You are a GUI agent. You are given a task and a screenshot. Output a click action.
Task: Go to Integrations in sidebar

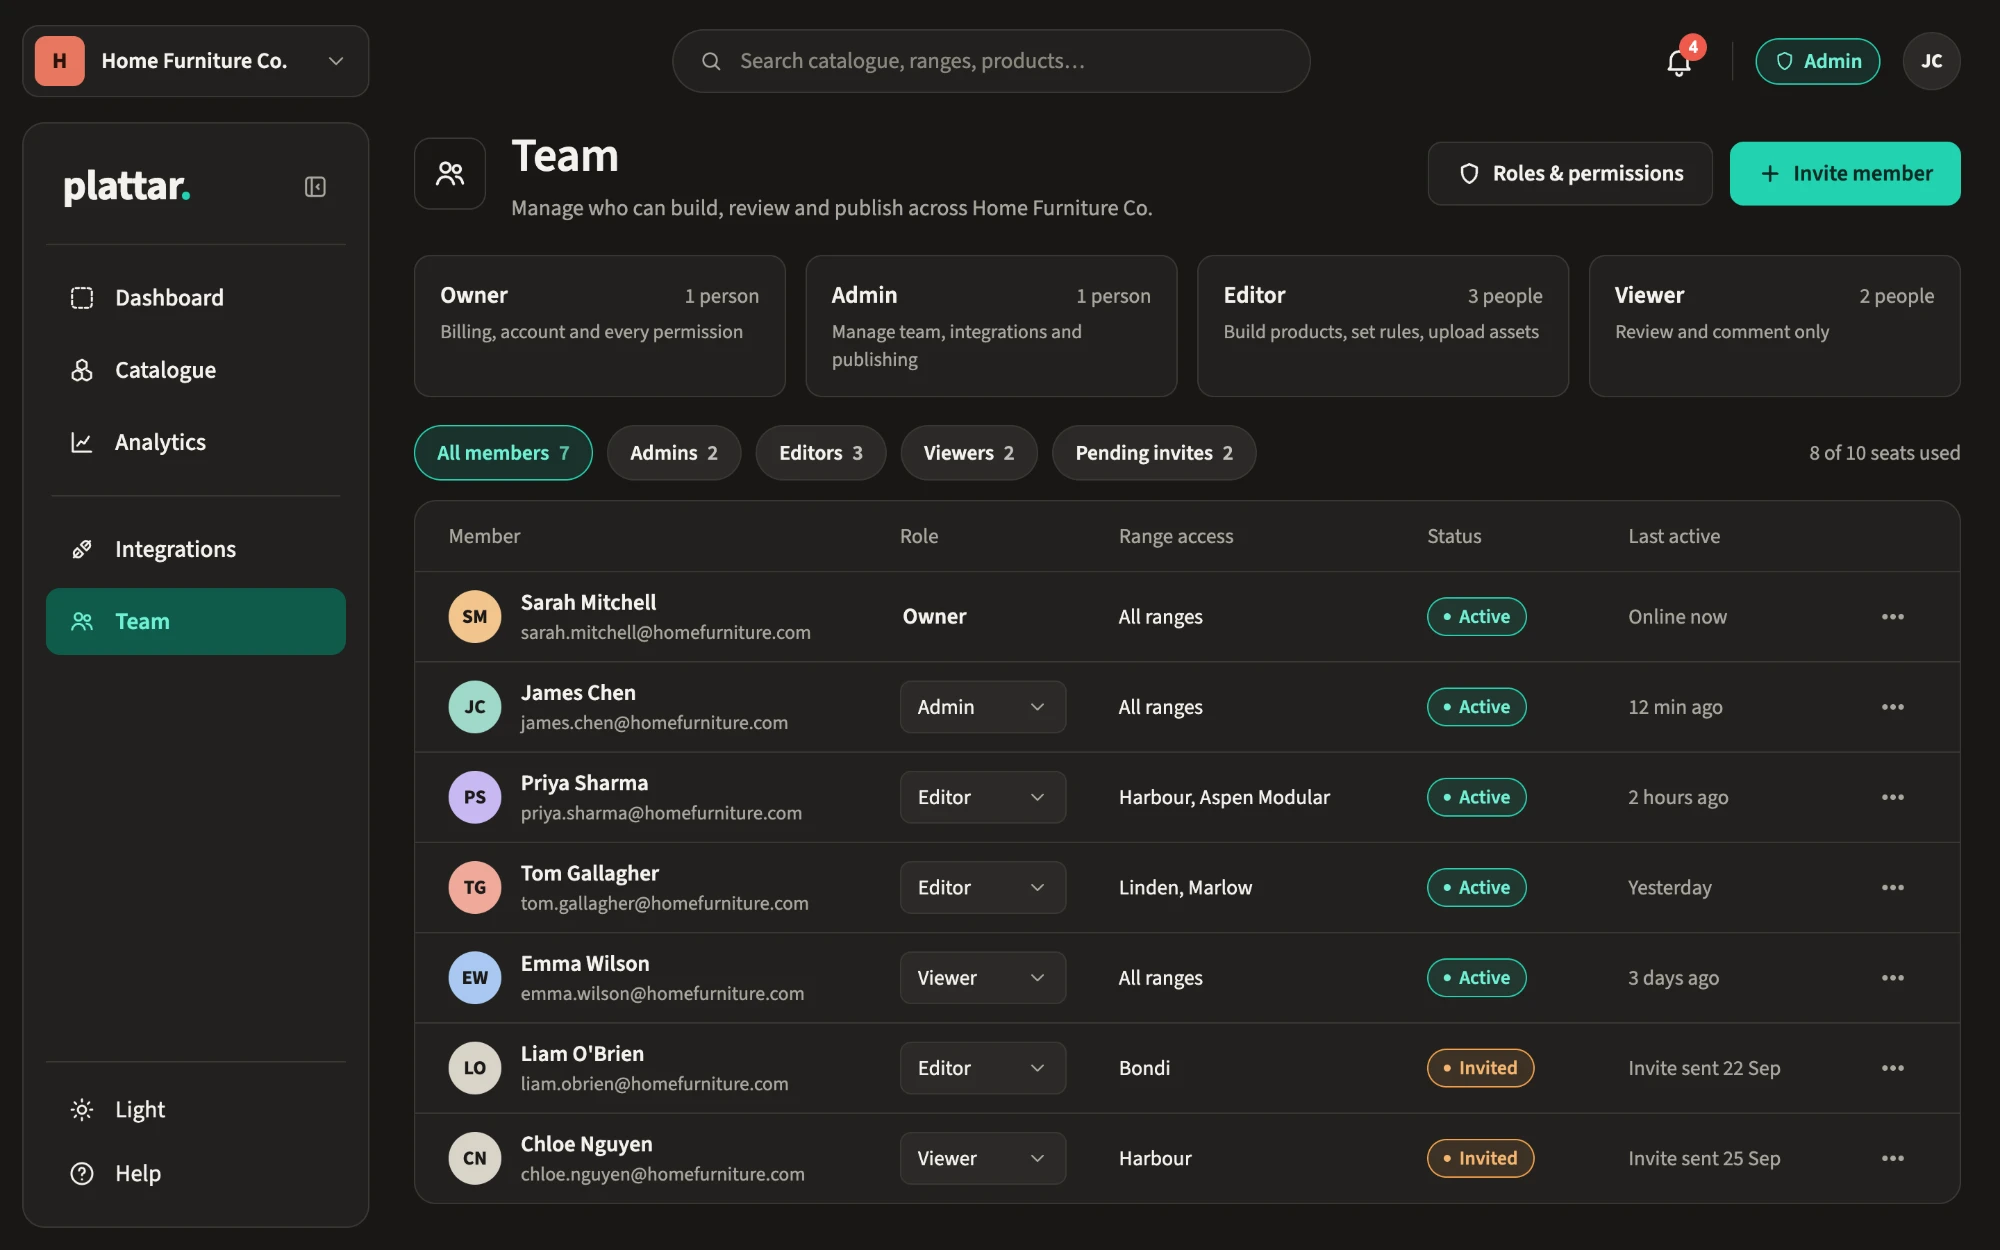(196, 549)
